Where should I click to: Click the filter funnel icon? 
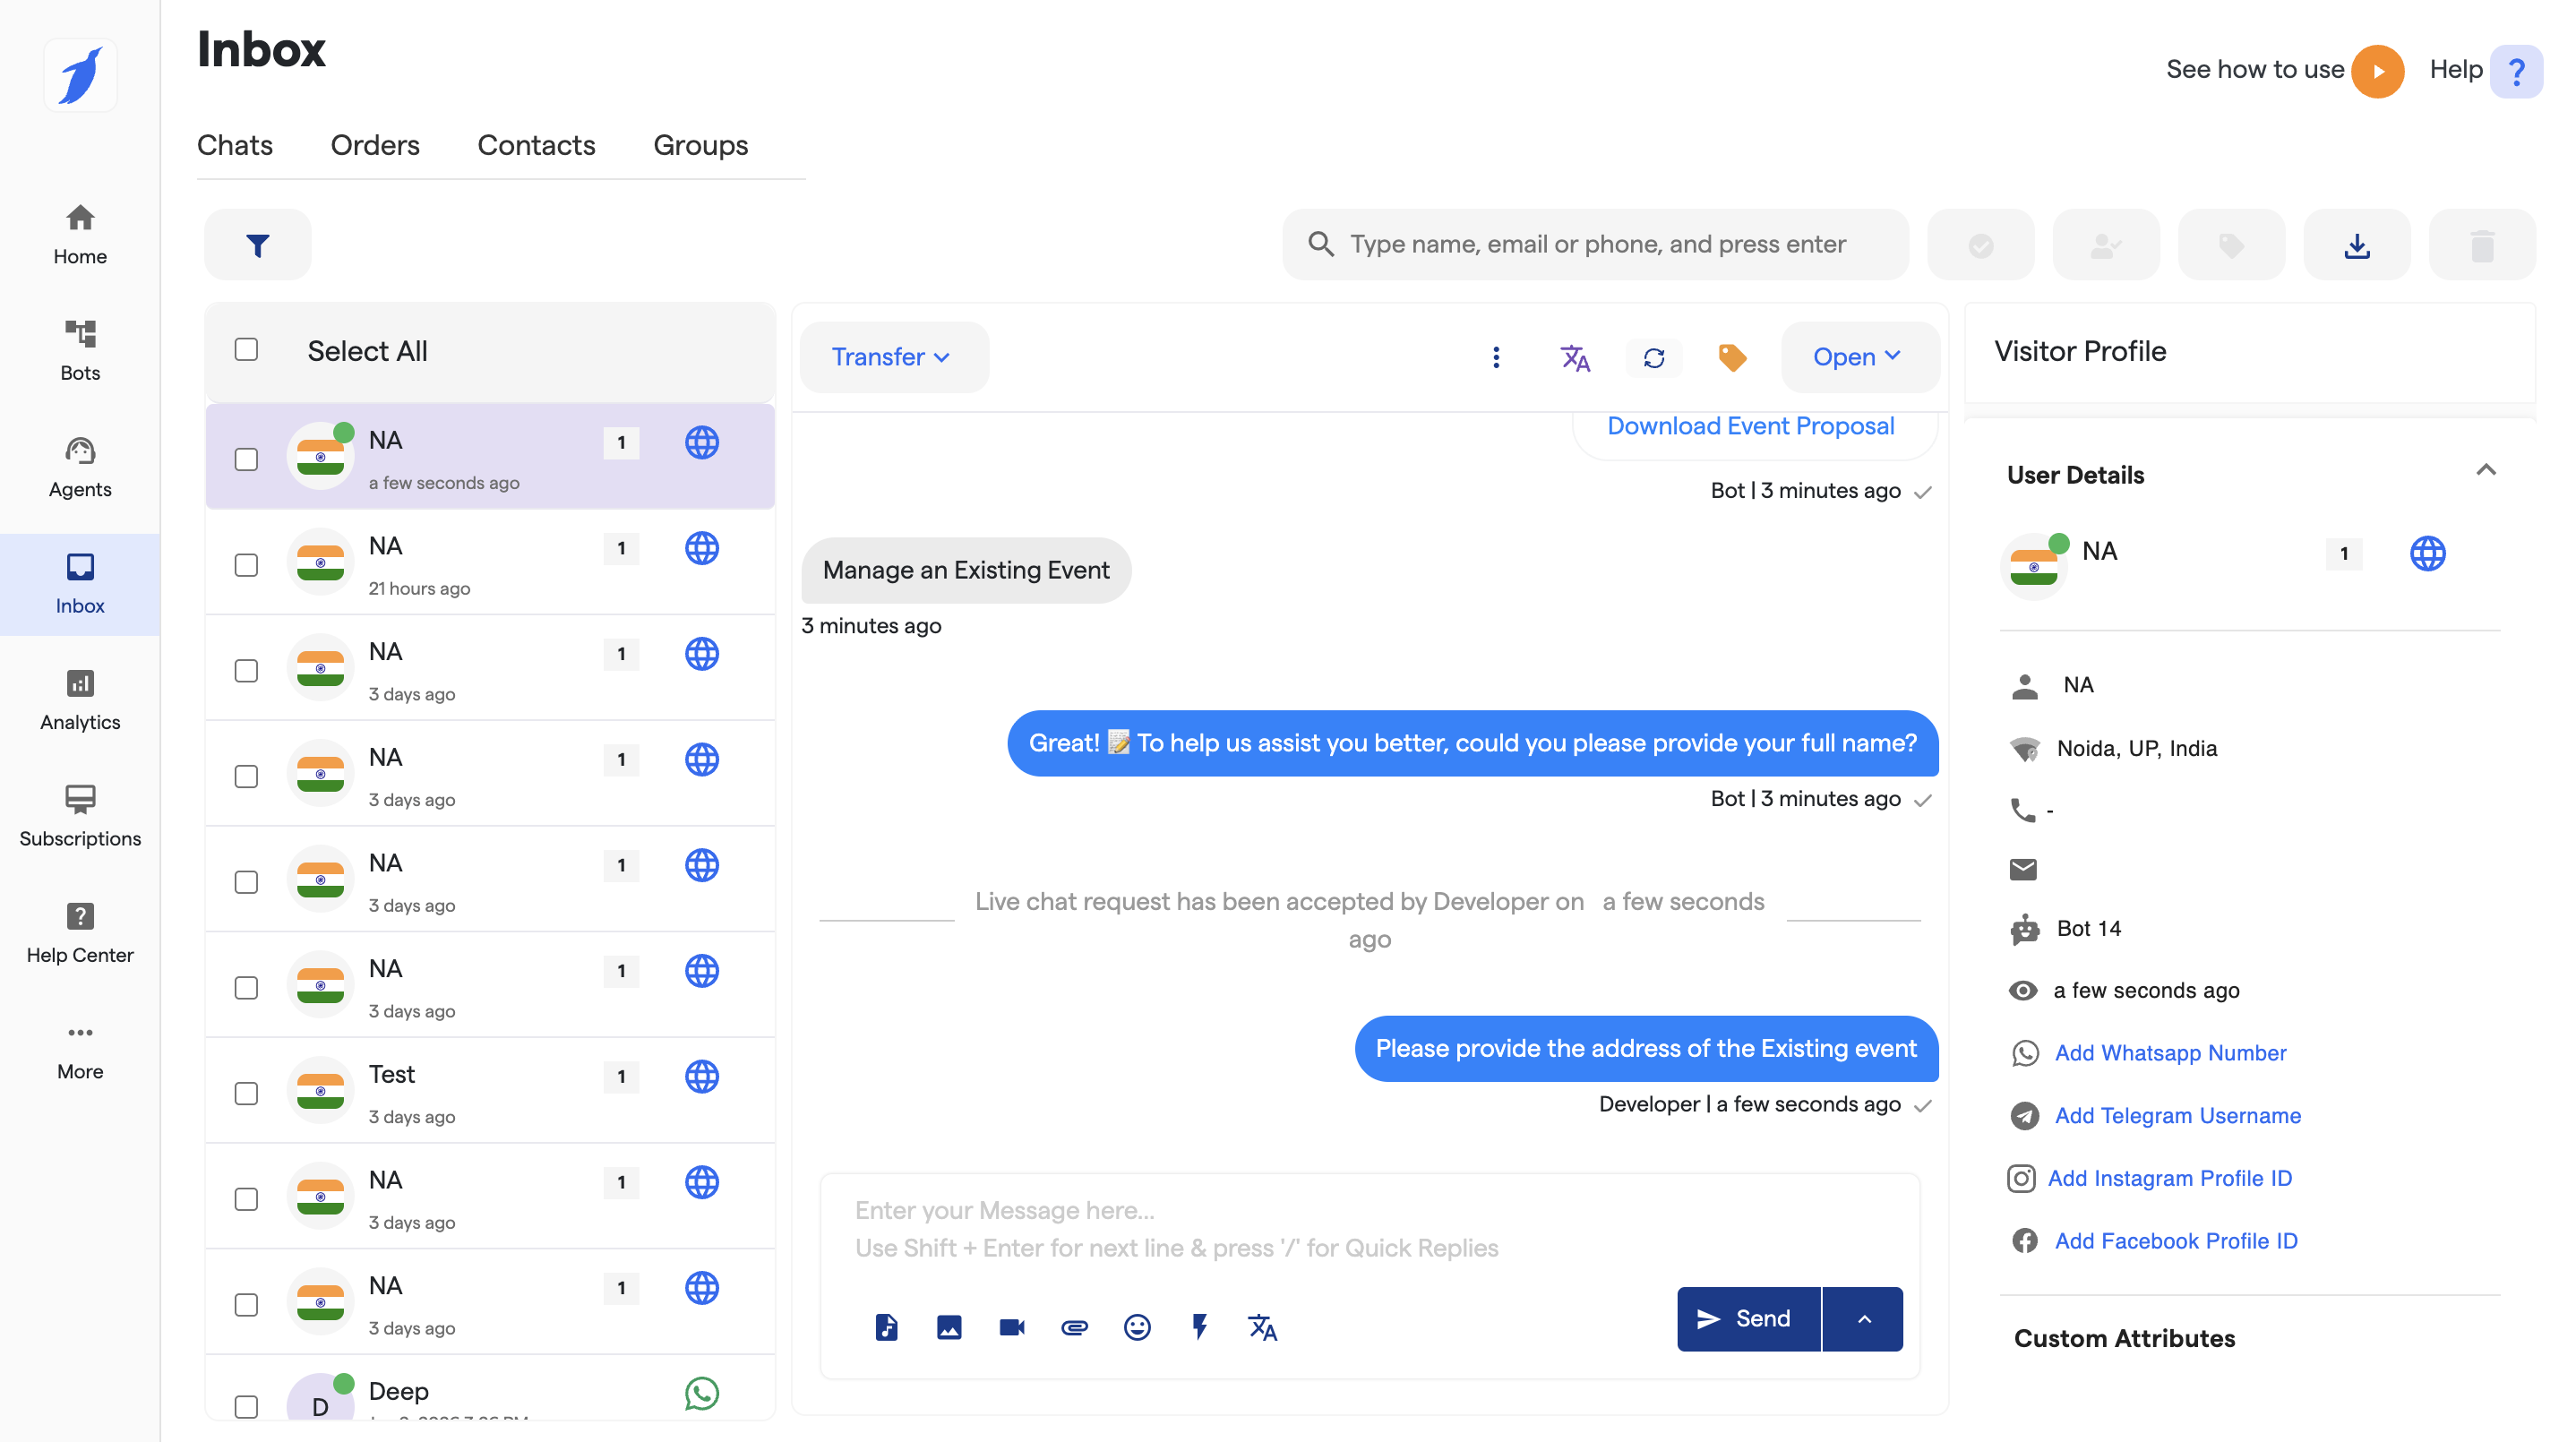tap(257, 245)
